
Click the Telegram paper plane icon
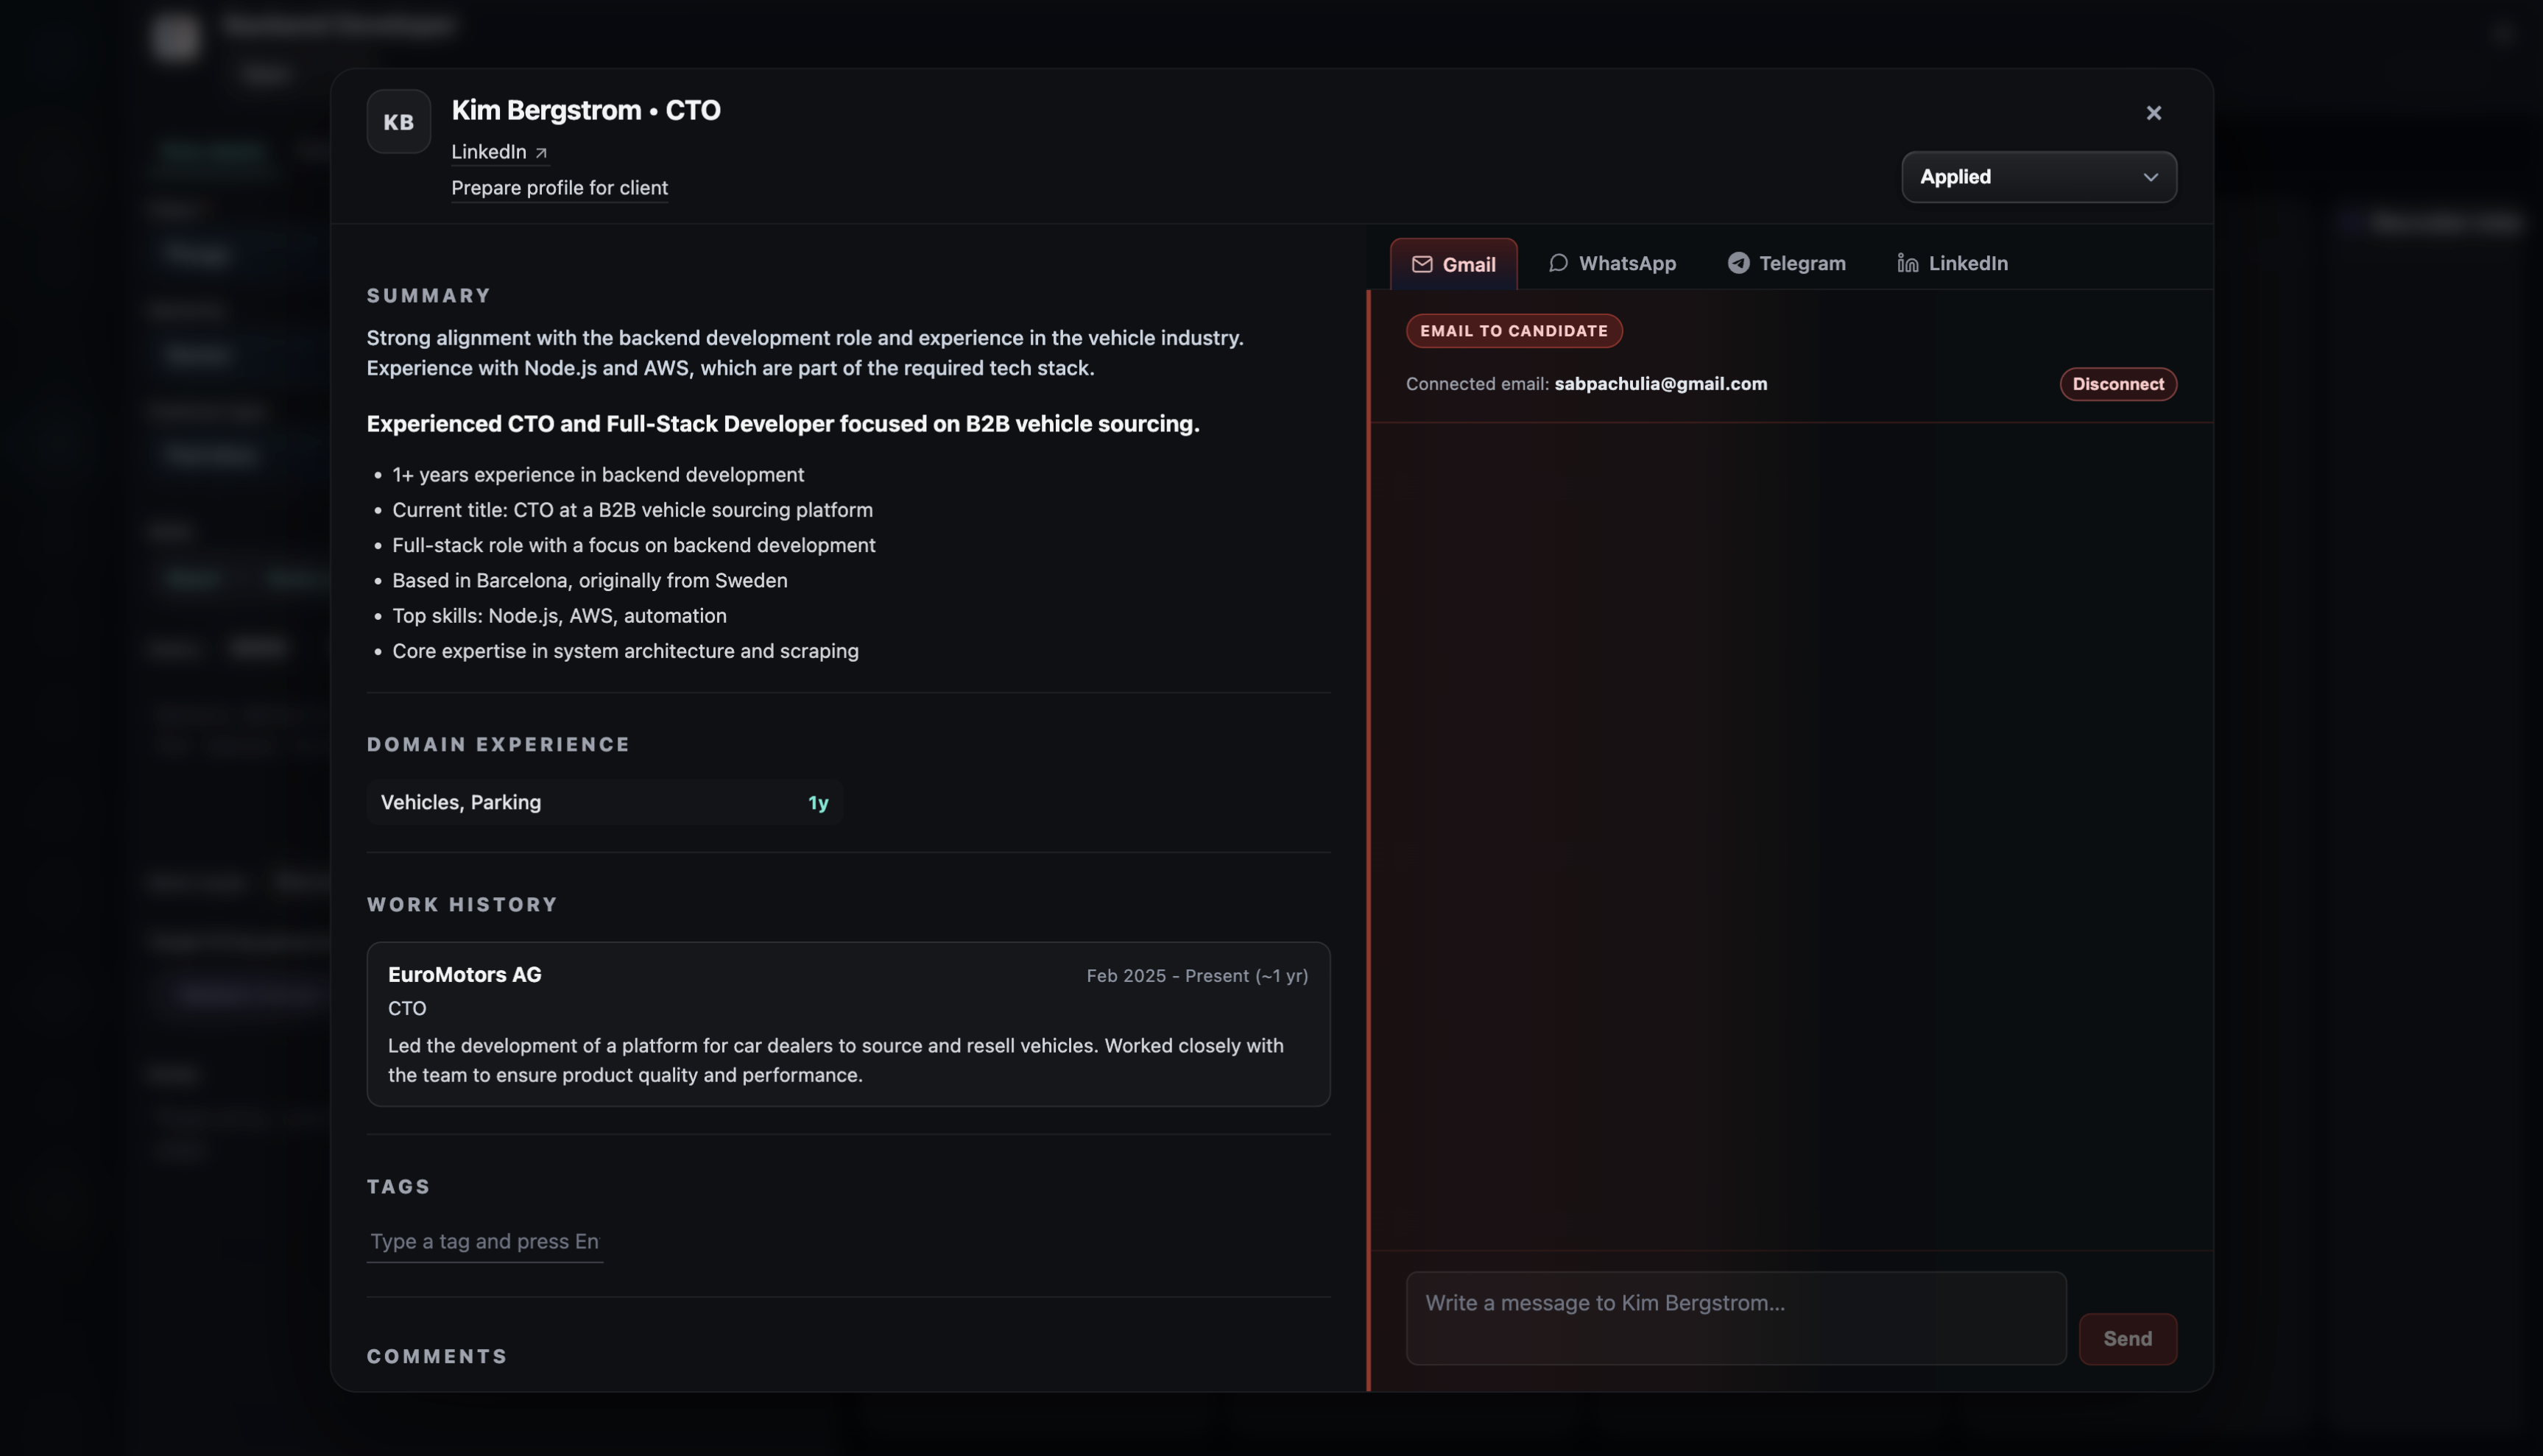click(x=1738, y=263)
